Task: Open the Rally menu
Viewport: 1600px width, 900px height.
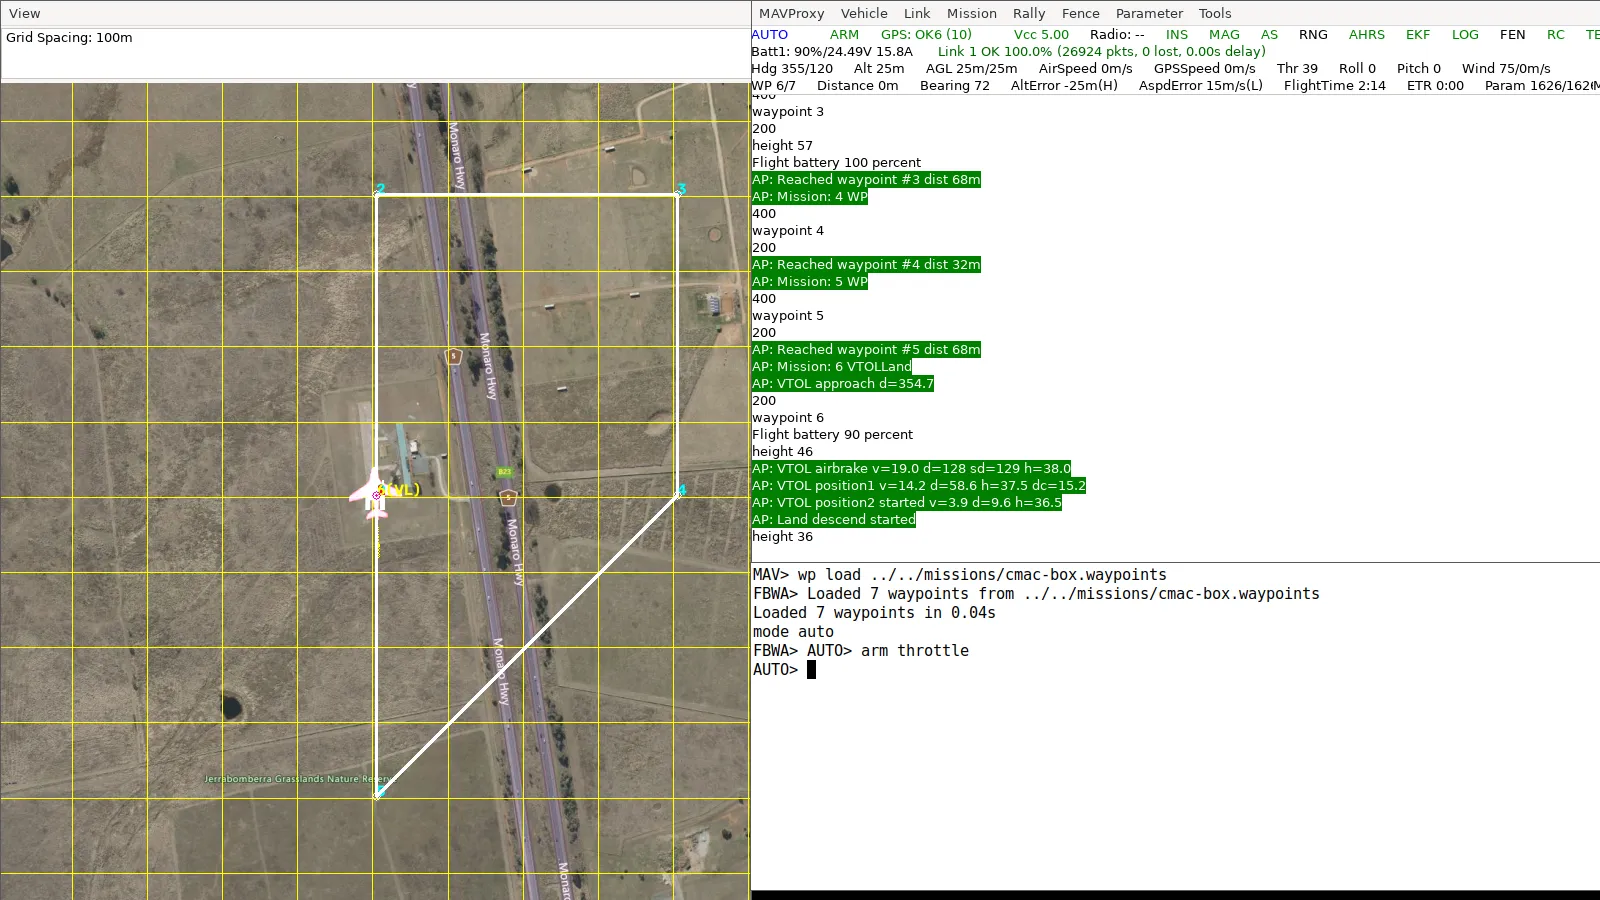Action: (1029, 13)
